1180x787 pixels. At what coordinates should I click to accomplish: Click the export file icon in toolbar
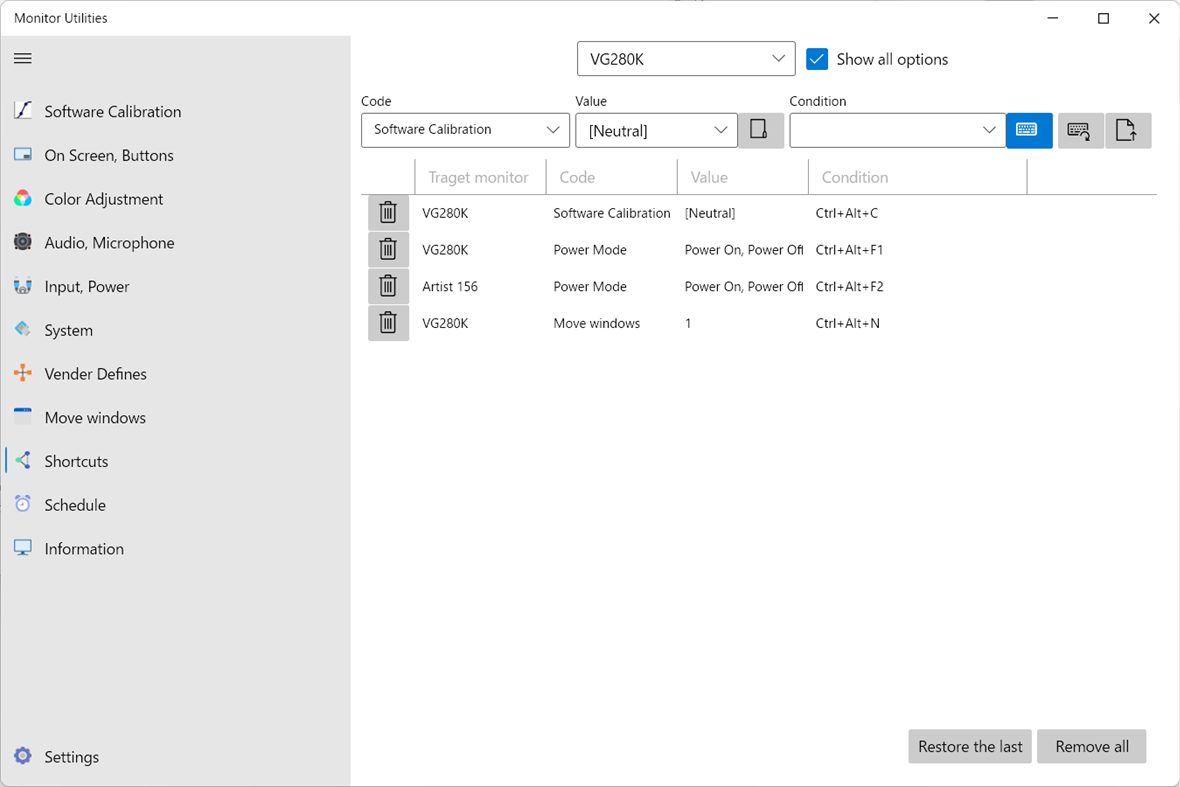tap(1128, 130)
